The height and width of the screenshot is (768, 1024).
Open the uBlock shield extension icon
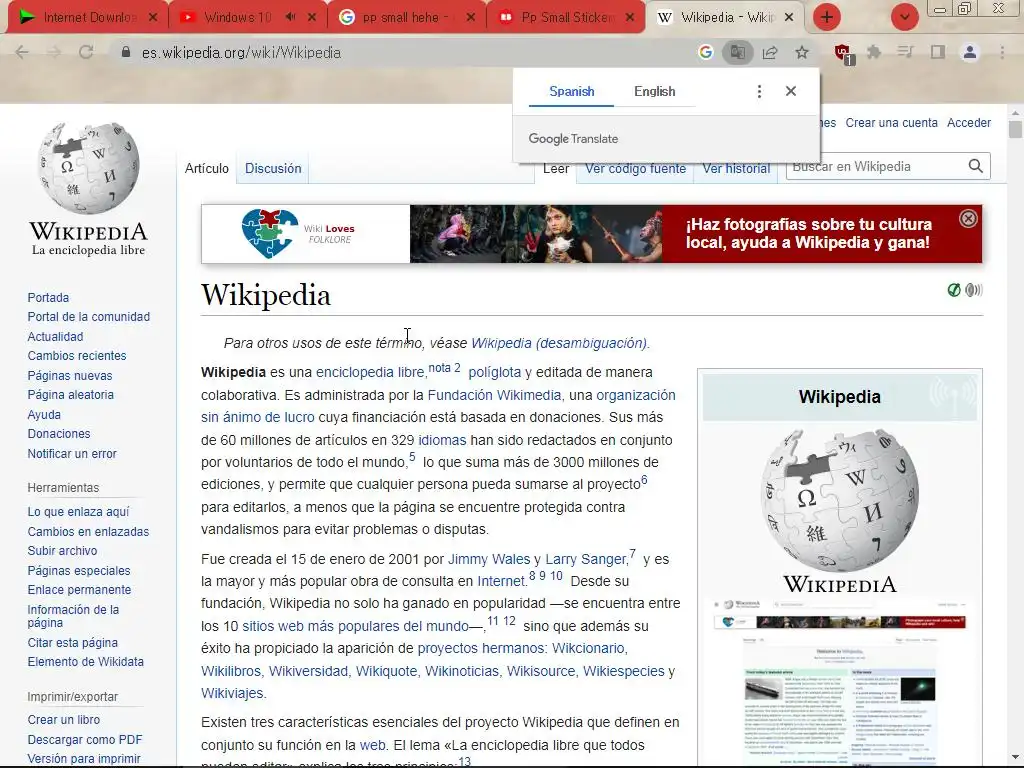842,54
